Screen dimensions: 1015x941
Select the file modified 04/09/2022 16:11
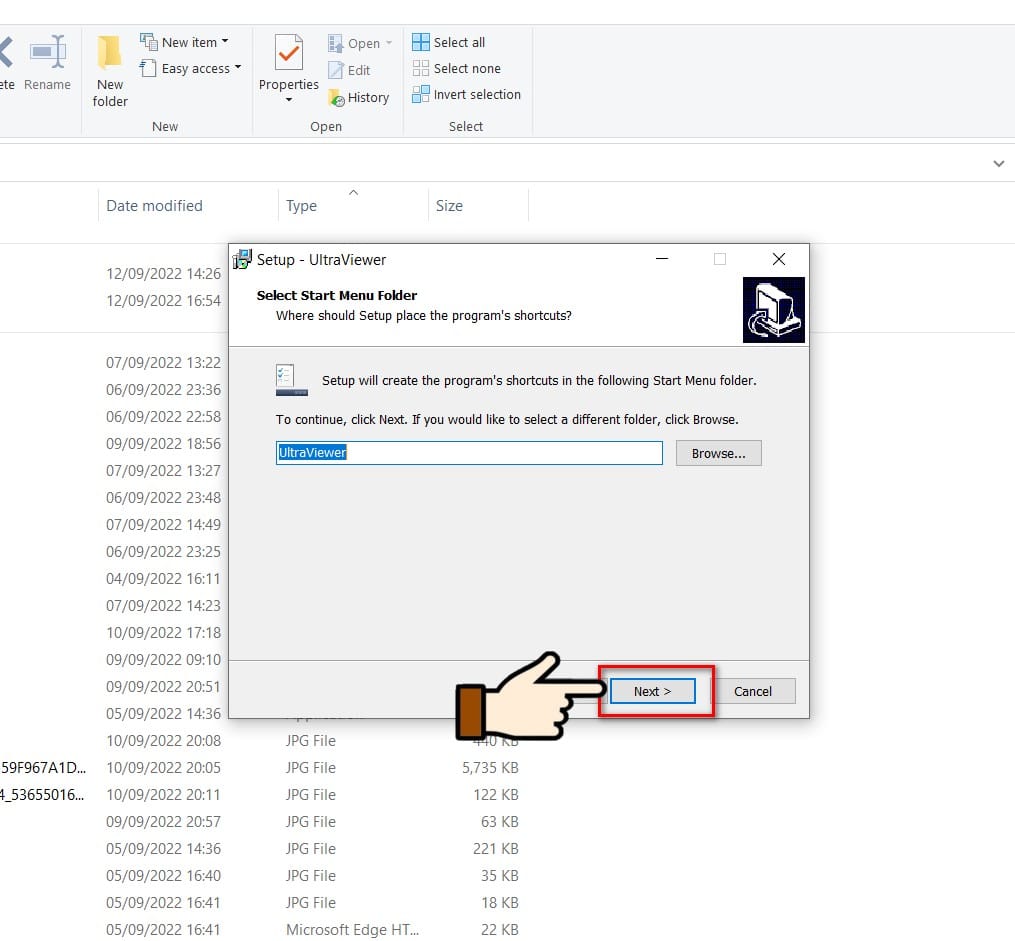coord(164,579)
